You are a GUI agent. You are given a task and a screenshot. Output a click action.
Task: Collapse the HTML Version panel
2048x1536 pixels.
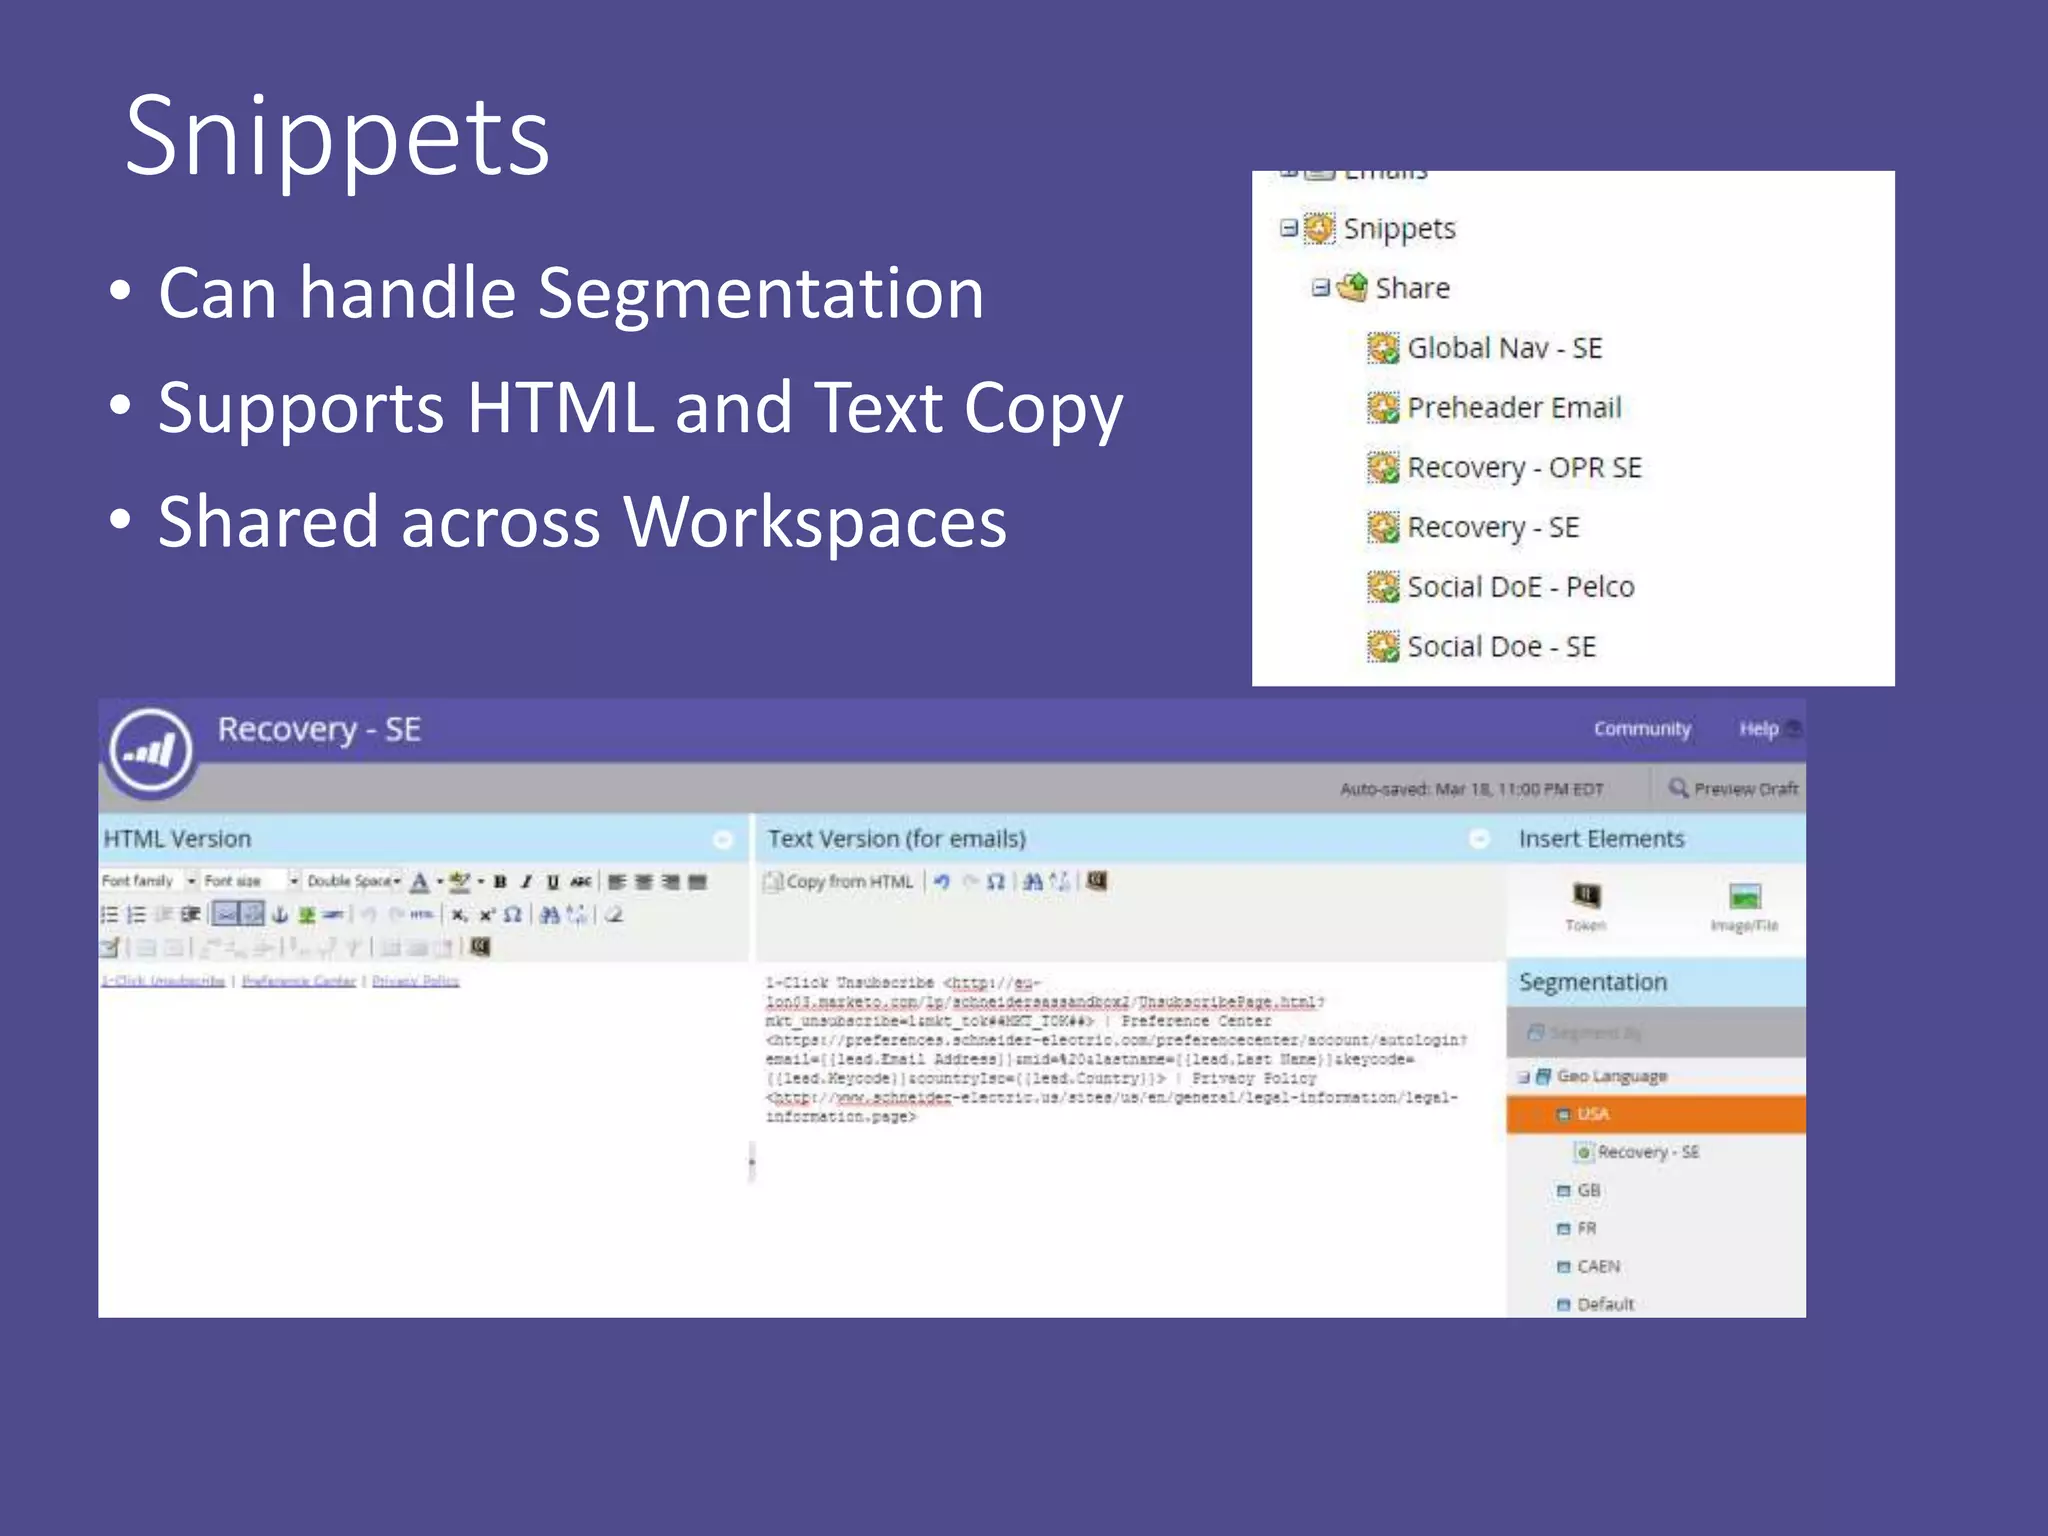pos(723,840)
